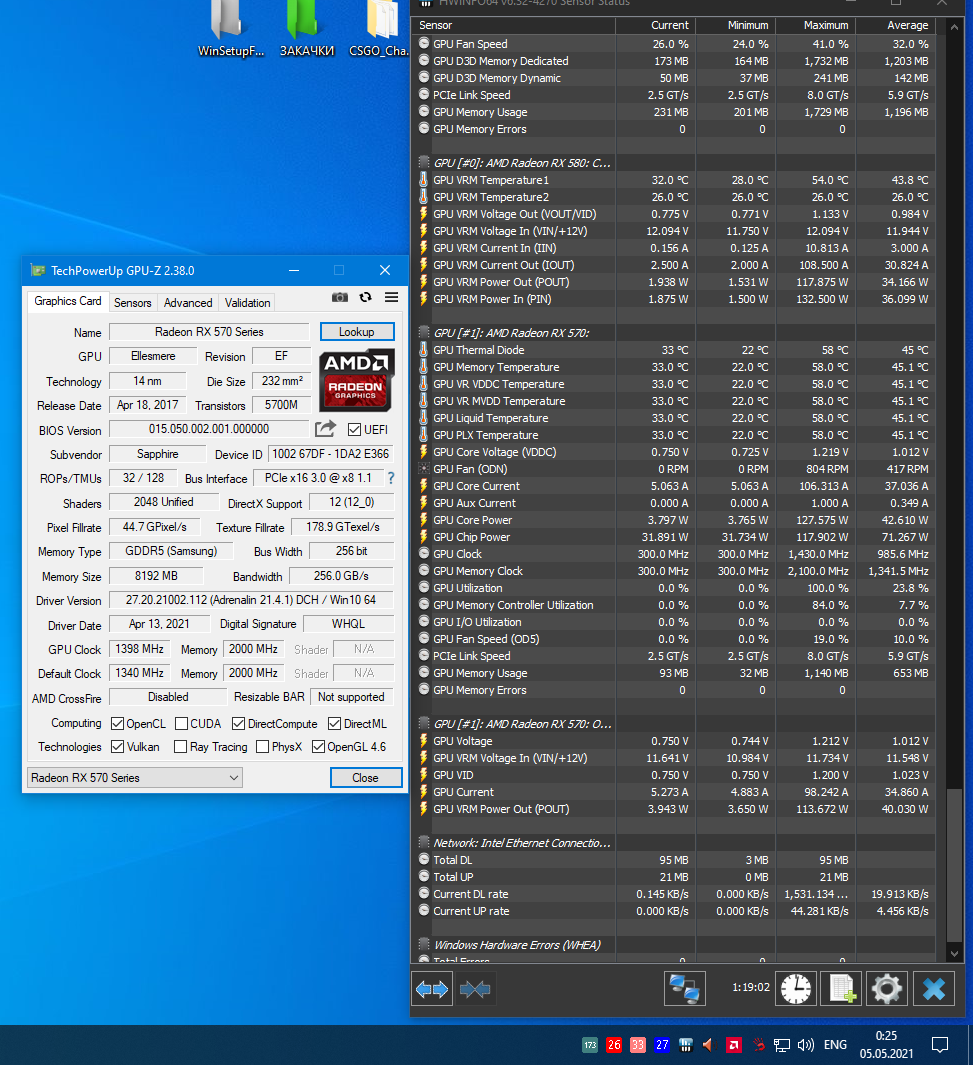Click HWiNFO scrollbar down arrow
This screenshot has height=1065, width=973.
coord(955,953)
